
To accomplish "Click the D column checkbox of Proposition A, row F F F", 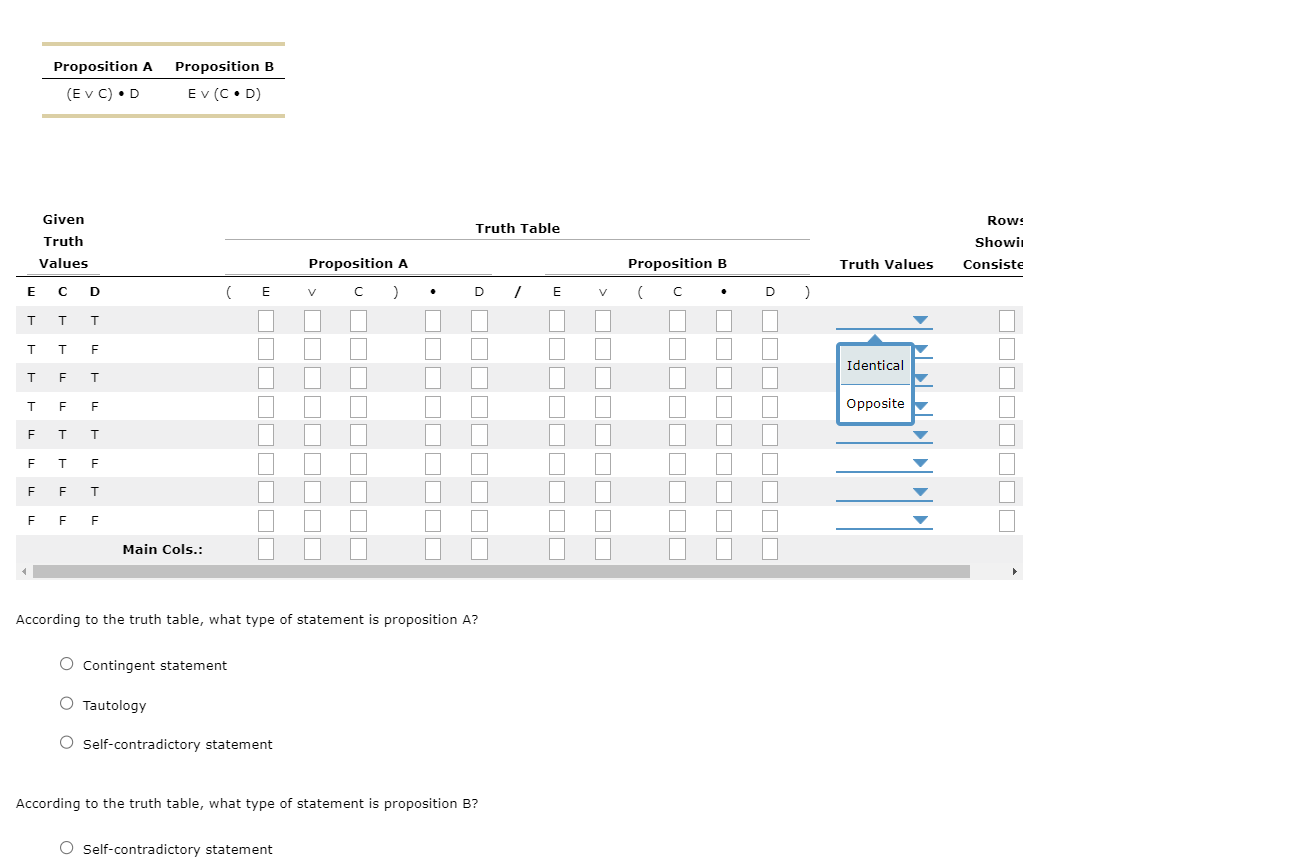I will coord(479,519).
